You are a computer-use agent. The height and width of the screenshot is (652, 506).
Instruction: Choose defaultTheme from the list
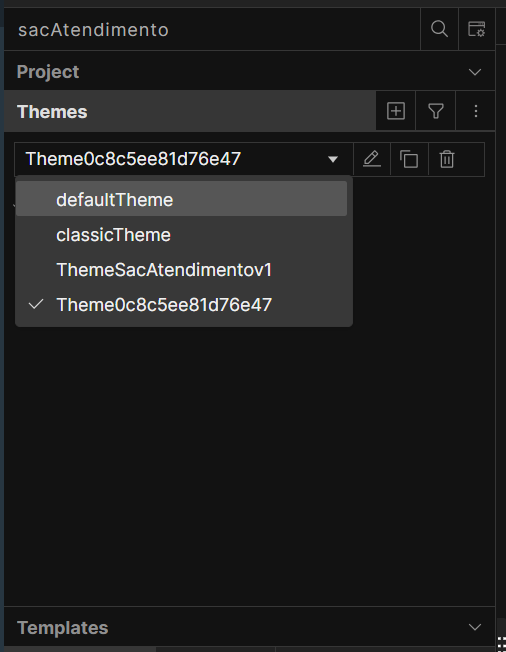pos(181,199)
